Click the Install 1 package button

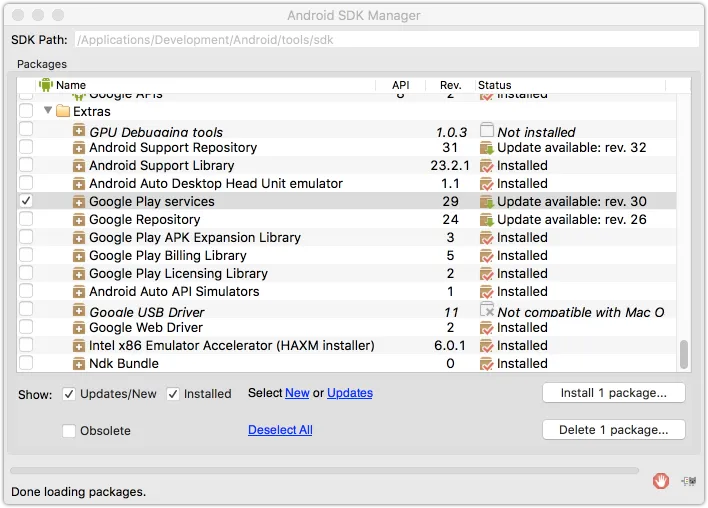(x=614, y=393)
